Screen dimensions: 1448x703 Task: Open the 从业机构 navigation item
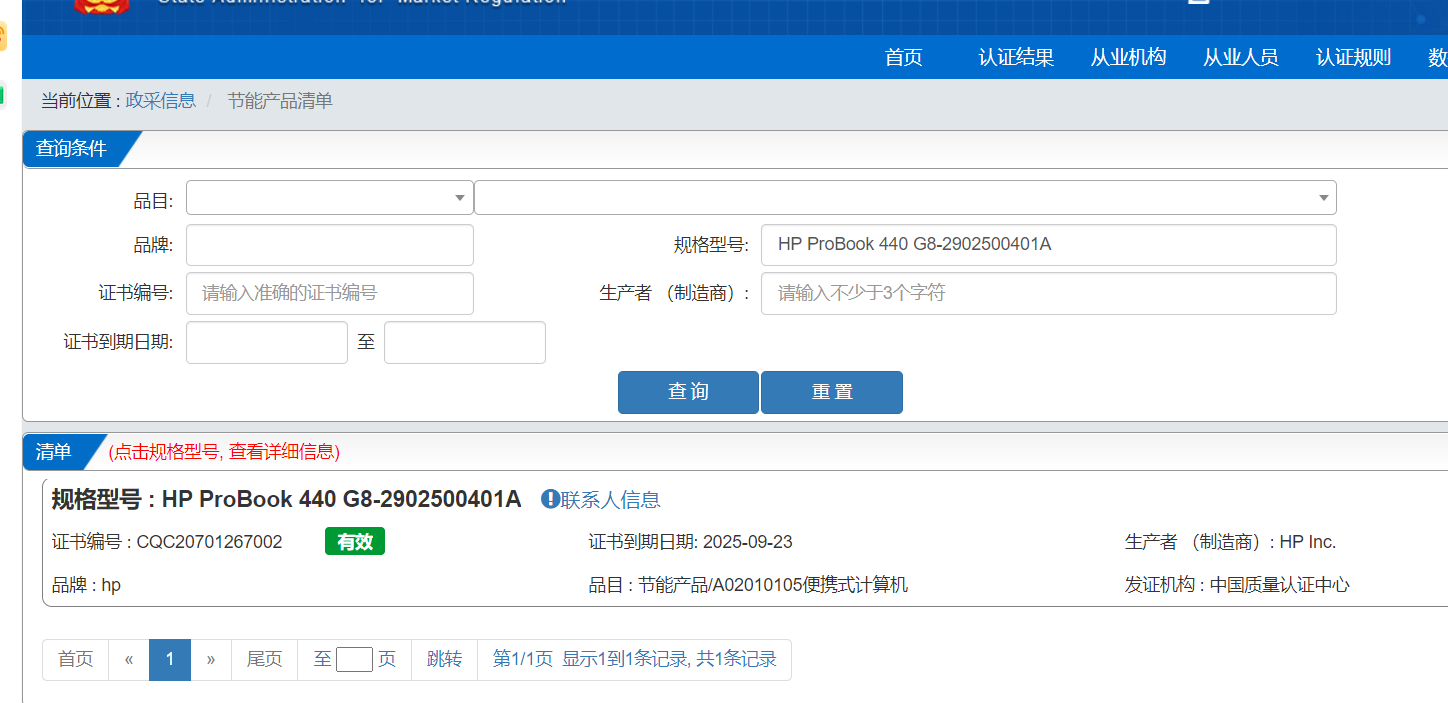pyautogui.click(x=1129, y=57)
